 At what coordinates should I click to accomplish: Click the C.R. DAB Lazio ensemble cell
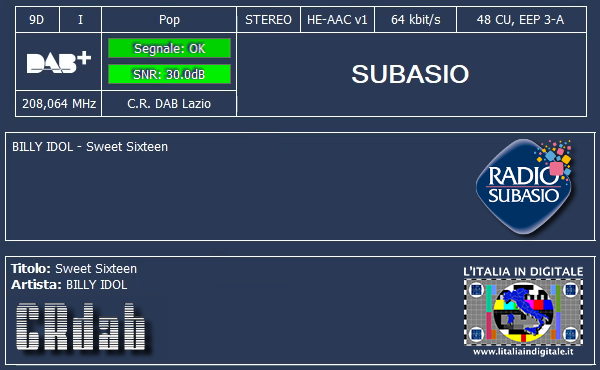pos(169,103)
